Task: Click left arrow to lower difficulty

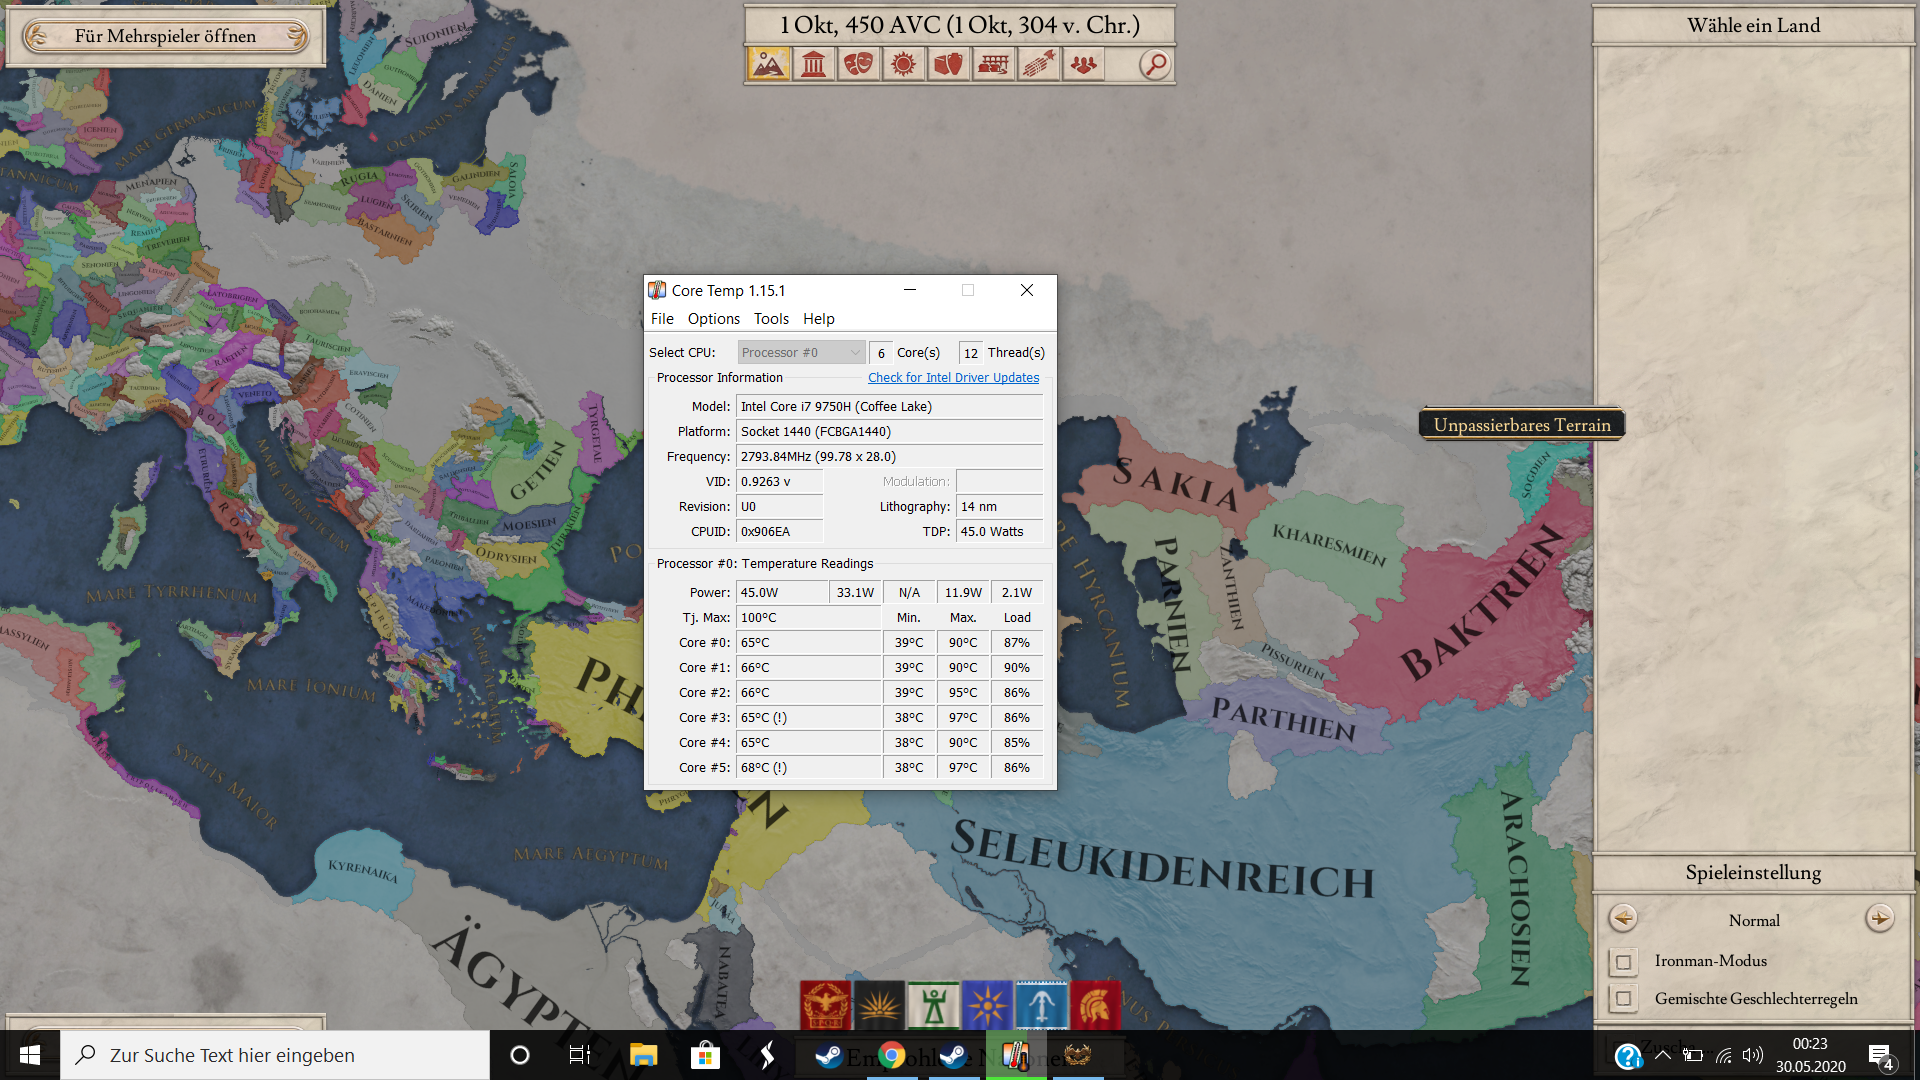Action: (1623, 918)
